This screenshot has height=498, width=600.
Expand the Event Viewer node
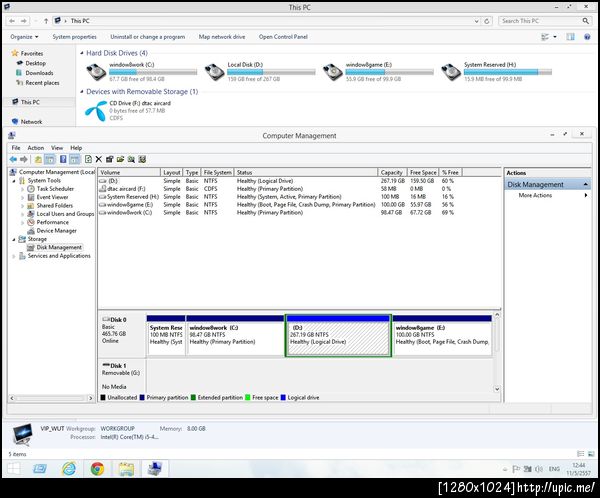[x=22, y=198]
